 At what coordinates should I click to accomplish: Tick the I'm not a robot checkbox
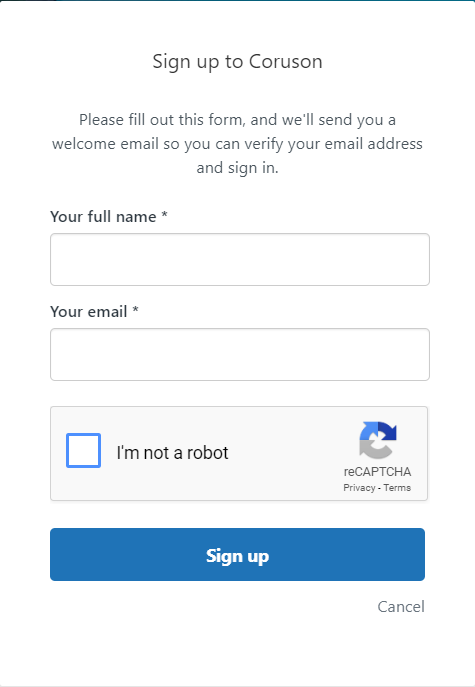click(x=83, y=450)
